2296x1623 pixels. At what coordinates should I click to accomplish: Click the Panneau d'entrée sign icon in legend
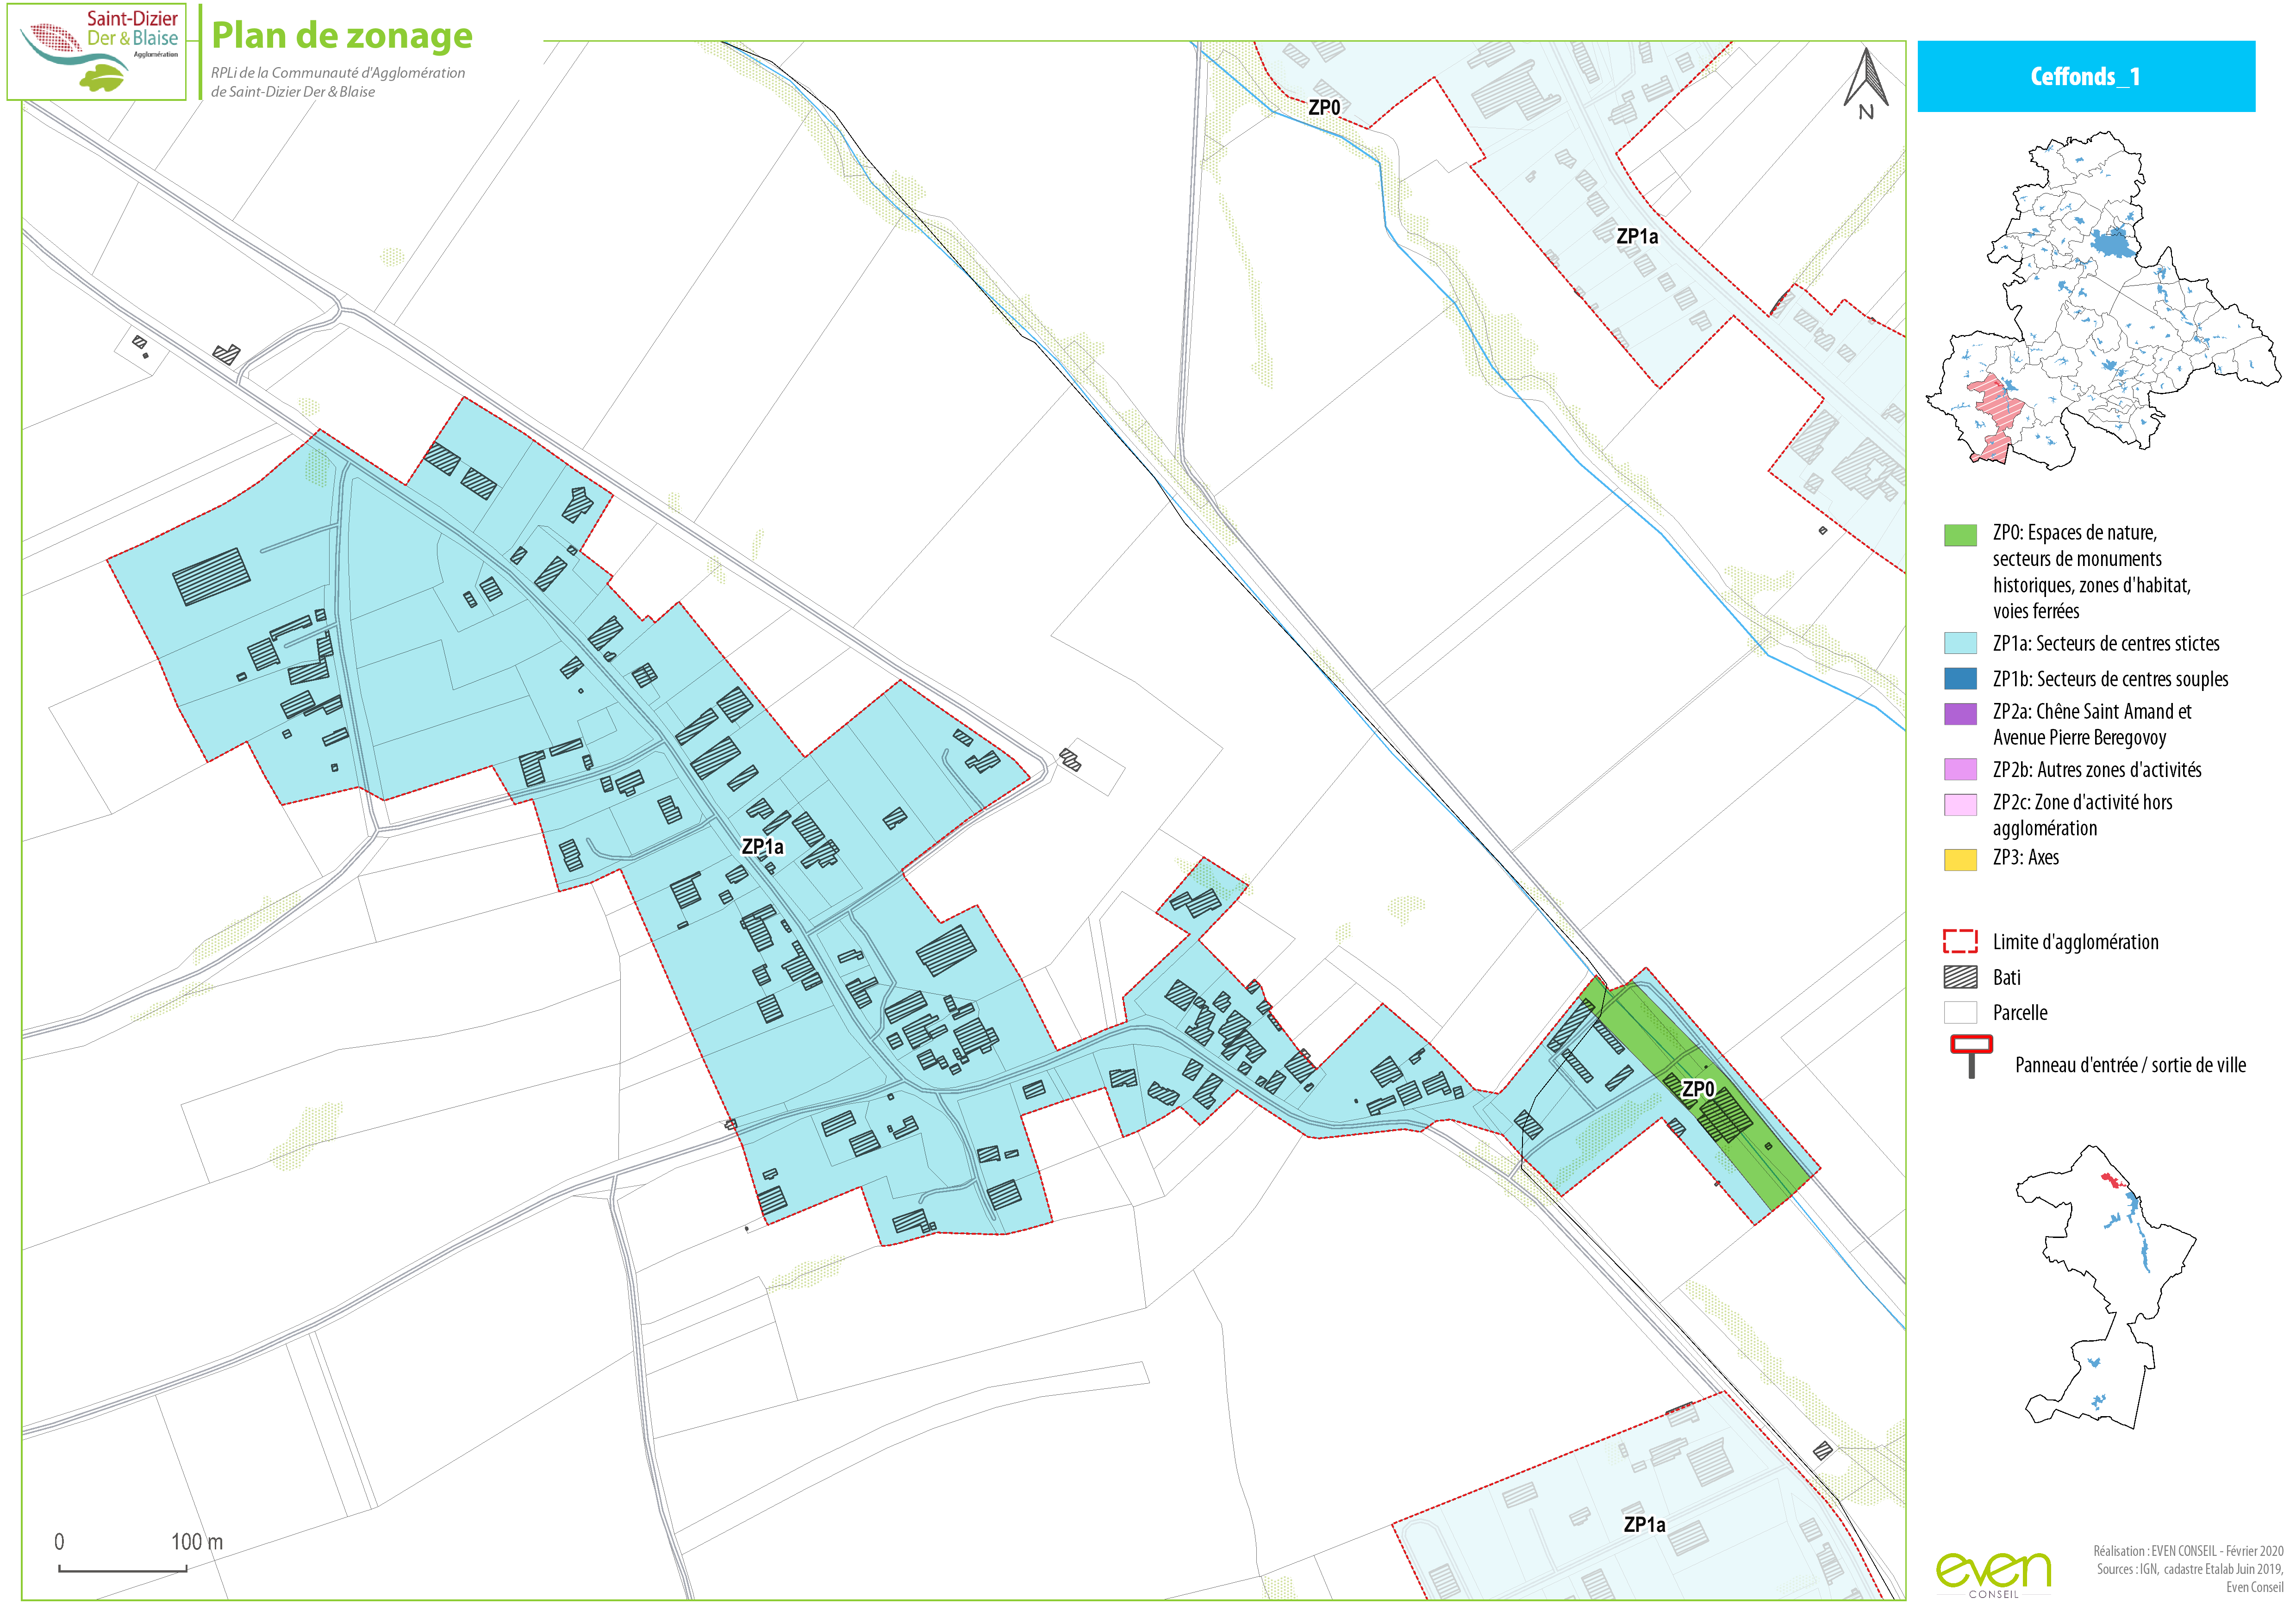pos(1971,1057)
